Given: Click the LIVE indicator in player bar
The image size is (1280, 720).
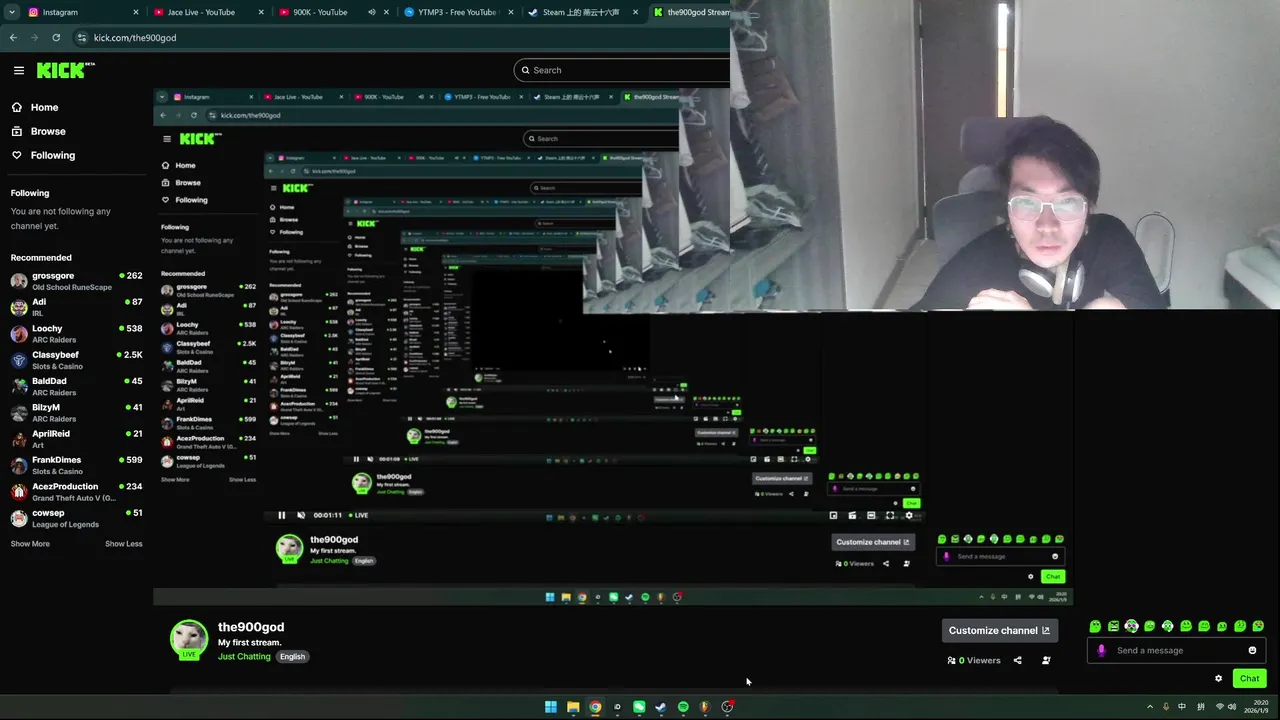Looking at the screenshot, I should tap(359, 515).
